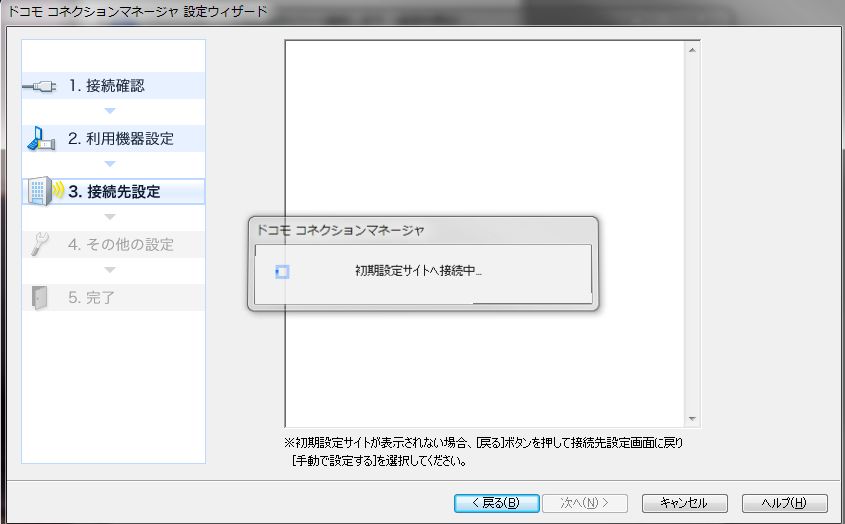
Task: Click the 初期設定サイトへ接続中 message text
Action: [x=418, y=271]
